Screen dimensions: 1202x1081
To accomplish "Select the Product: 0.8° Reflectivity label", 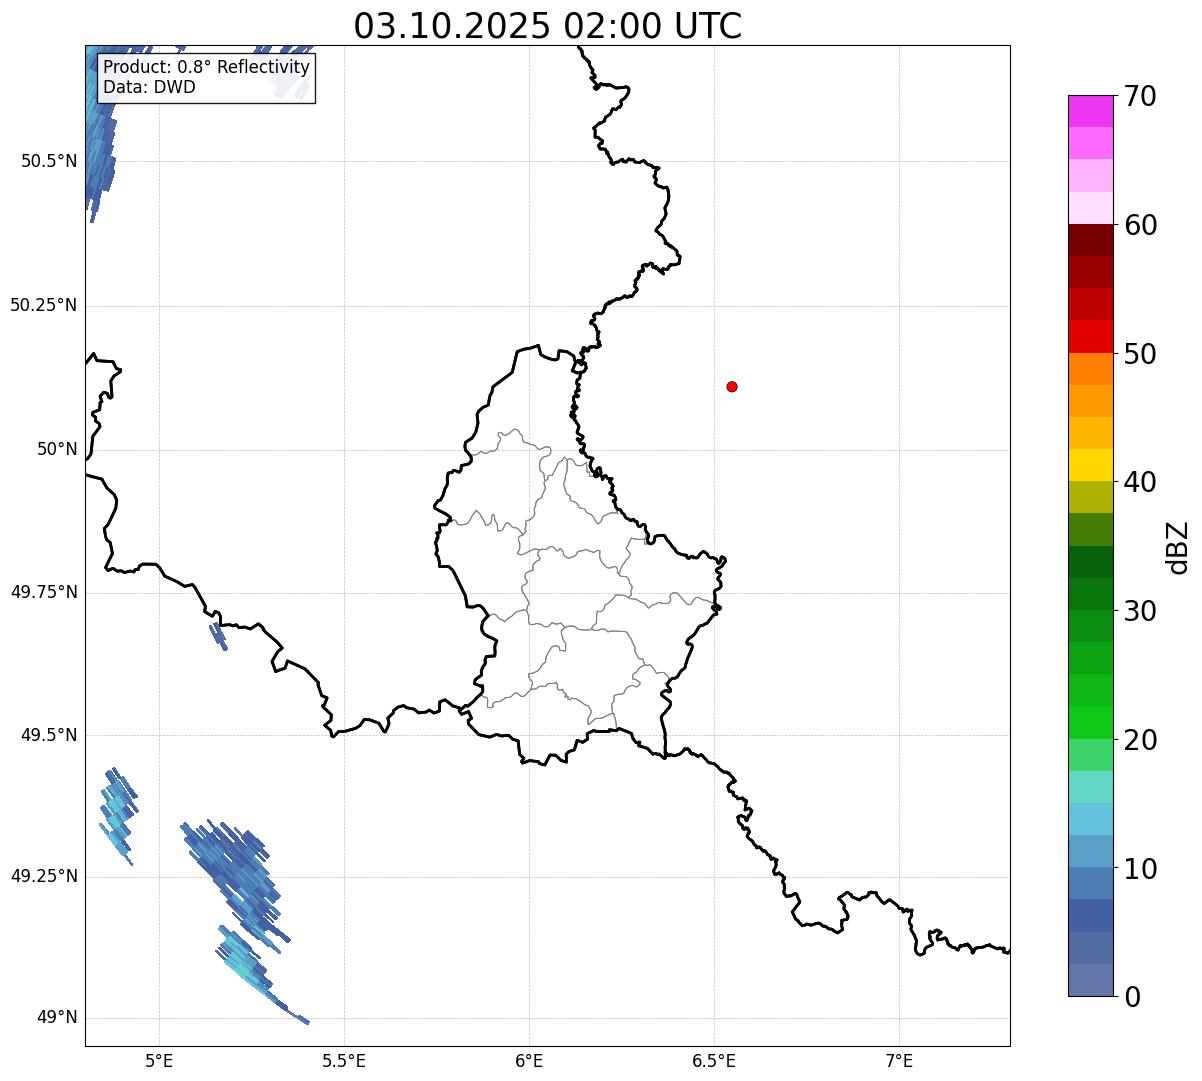I will (207, 67).
